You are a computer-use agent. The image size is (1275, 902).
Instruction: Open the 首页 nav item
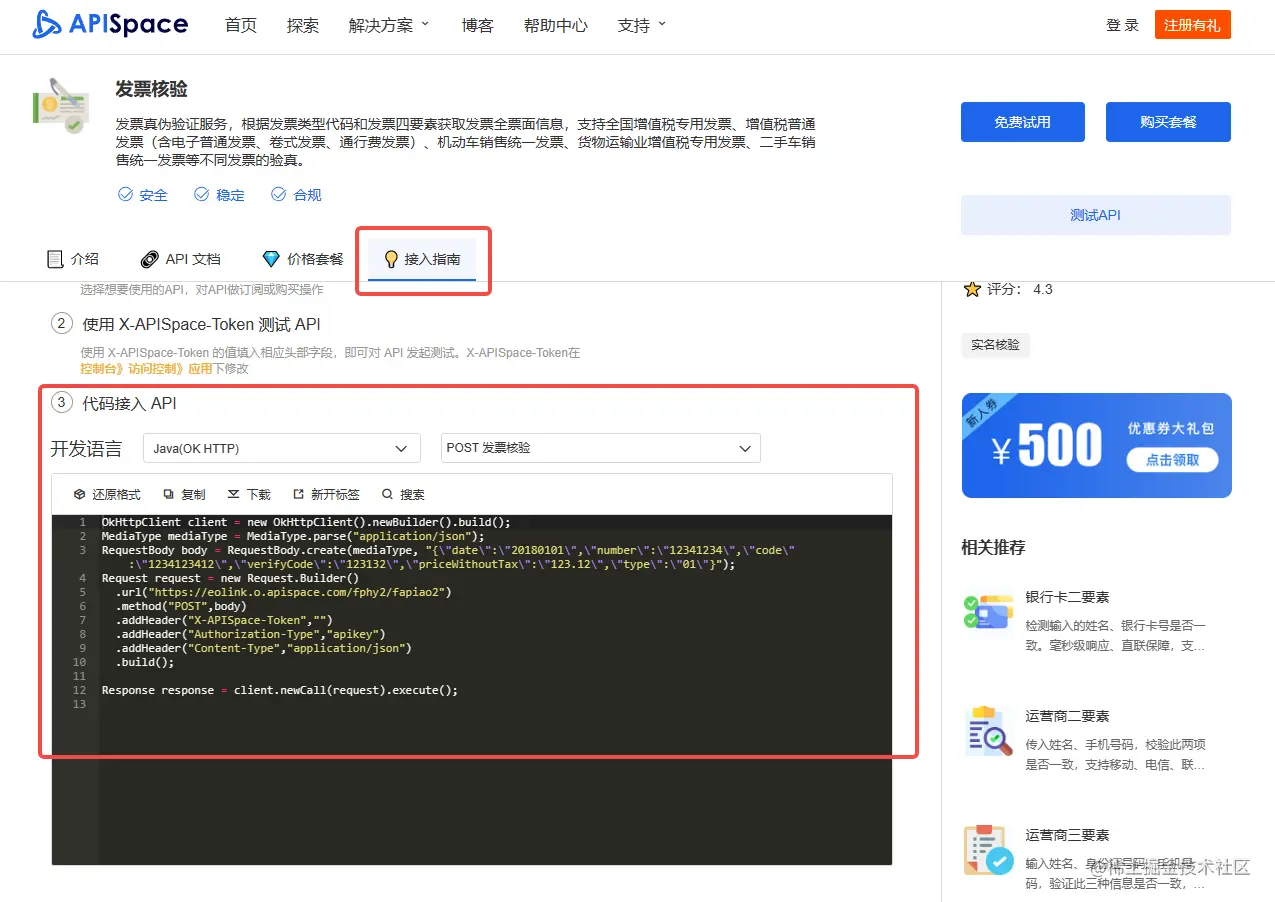tap(241, 26)
